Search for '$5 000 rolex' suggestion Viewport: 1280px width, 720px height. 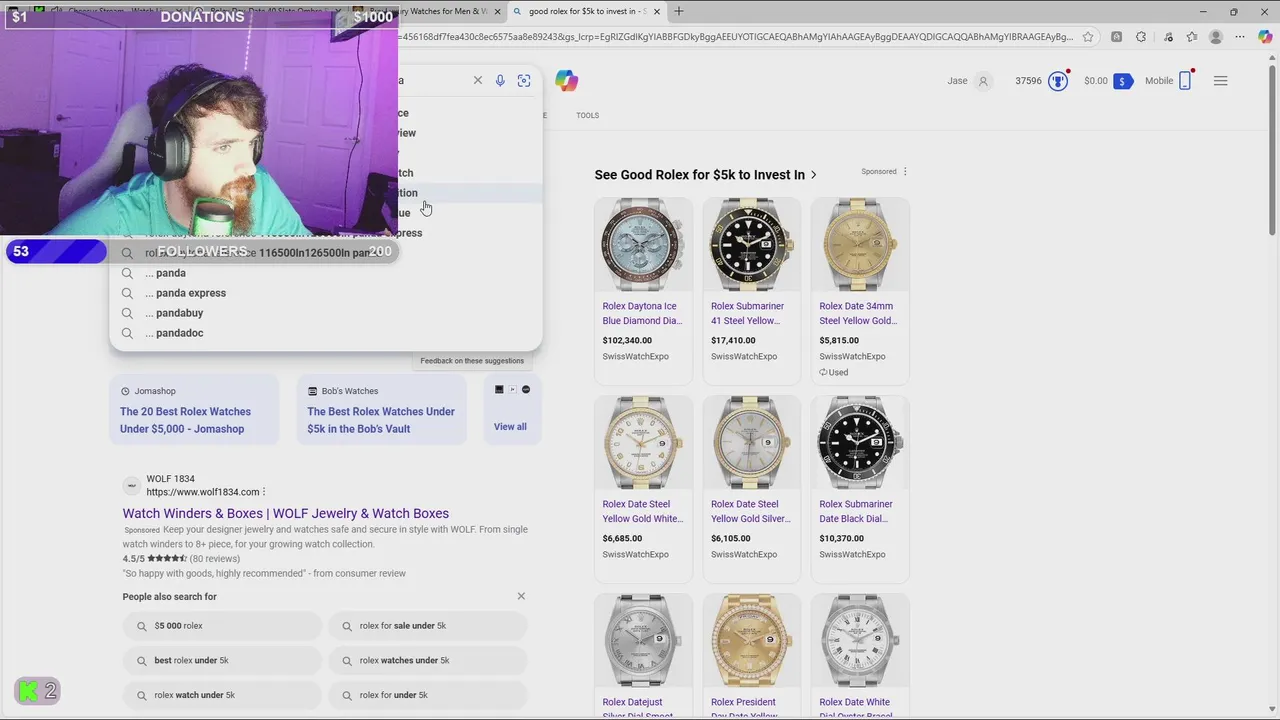pyautogui.click(x=222, y=626)
